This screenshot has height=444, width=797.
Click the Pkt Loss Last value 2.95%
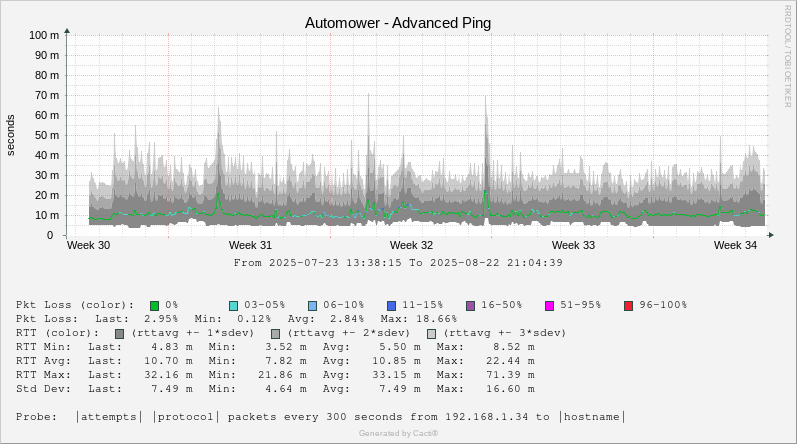click(161, 319)
